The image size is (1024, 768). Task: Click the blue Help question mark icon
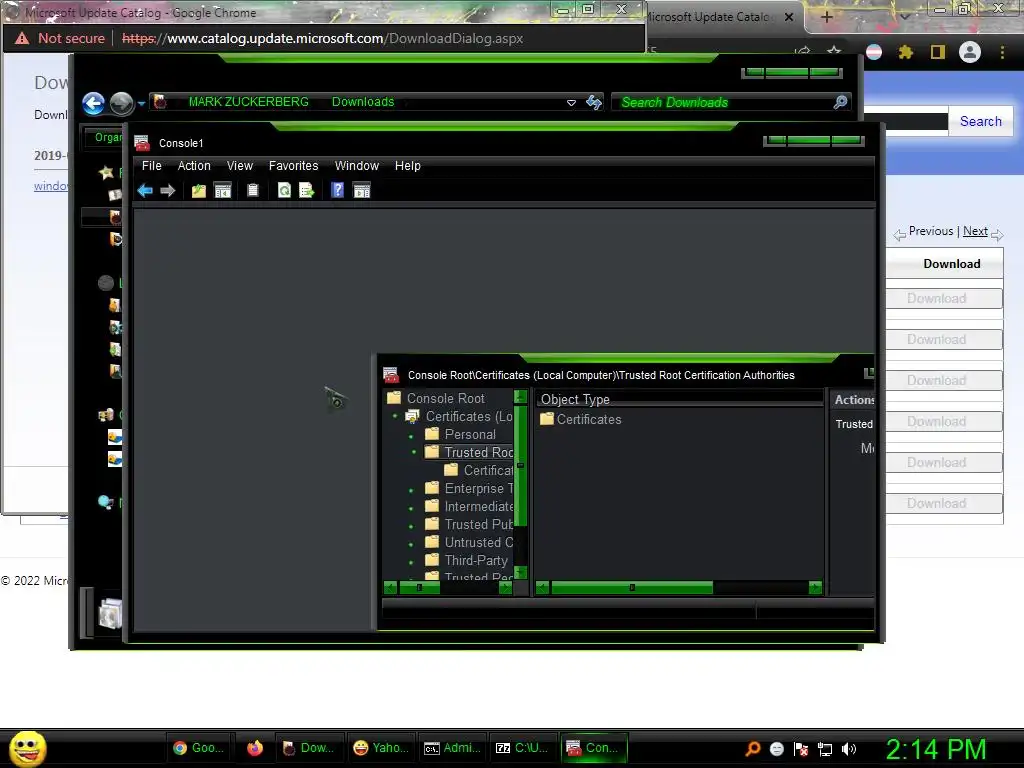pos(337,190)
